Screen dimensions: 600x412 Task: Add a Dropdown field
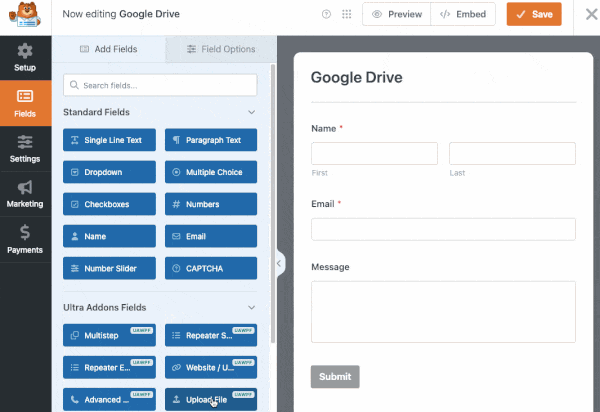pyautogui.click(x=109, y=172)
